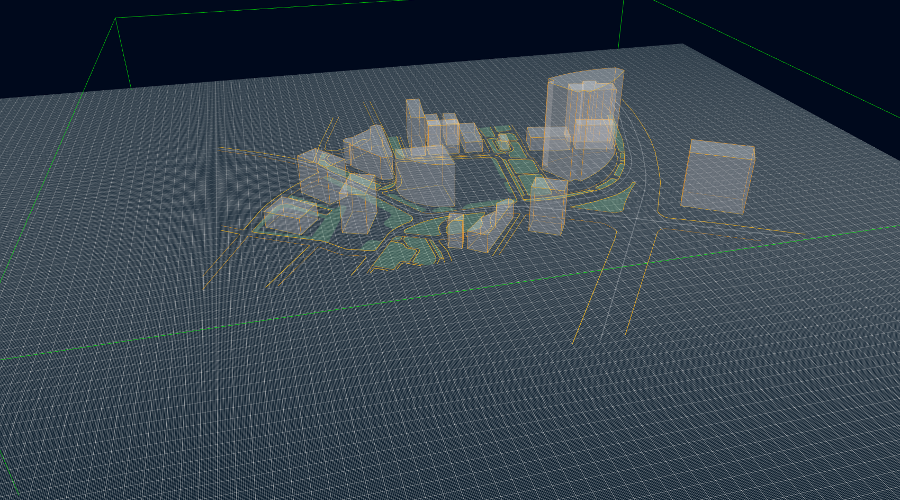Select the irregular green park area at the cluster front
This screenshot has height=500, width=900.
pyautogui.click(x=396, y=256)
